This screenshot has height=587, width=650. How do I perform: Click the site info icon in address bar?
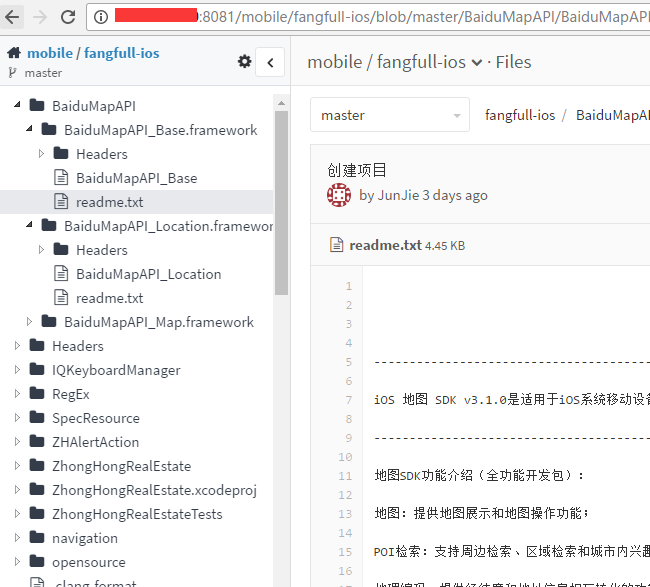click(101, 17)
